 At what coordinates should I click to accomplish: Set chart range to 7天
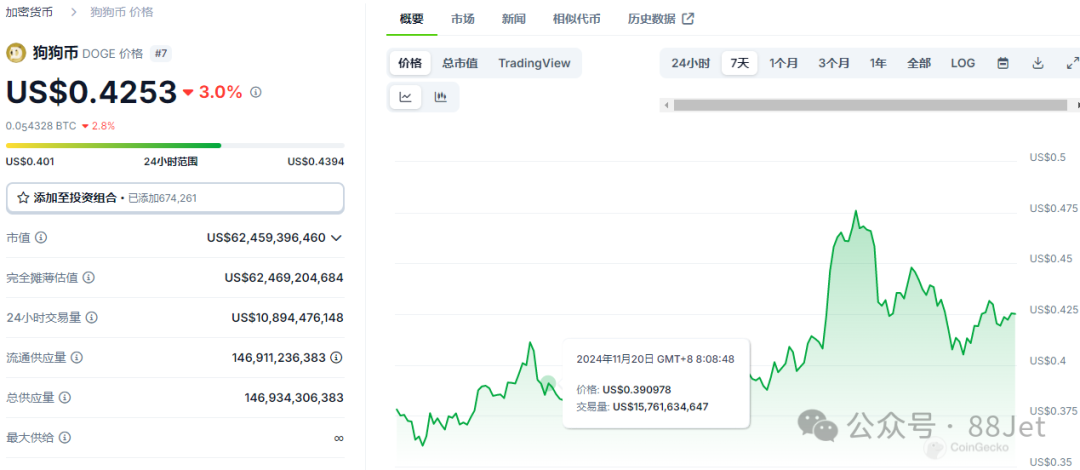740,63
